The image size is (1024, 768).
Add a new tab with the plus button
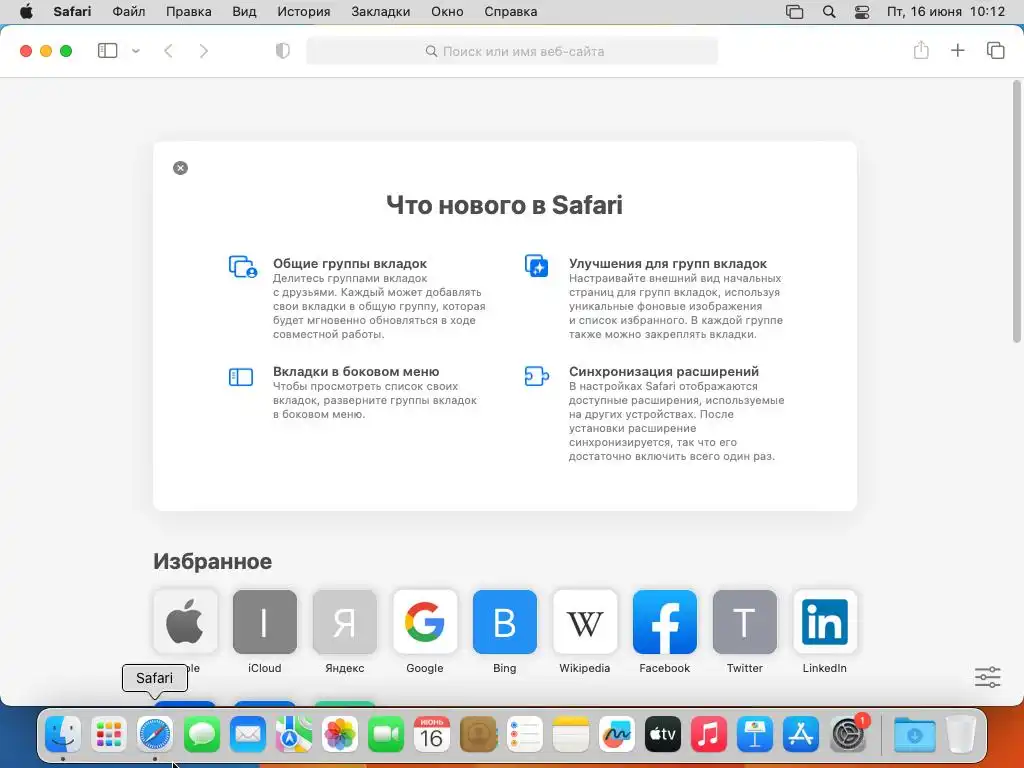[x=957, y=50]
